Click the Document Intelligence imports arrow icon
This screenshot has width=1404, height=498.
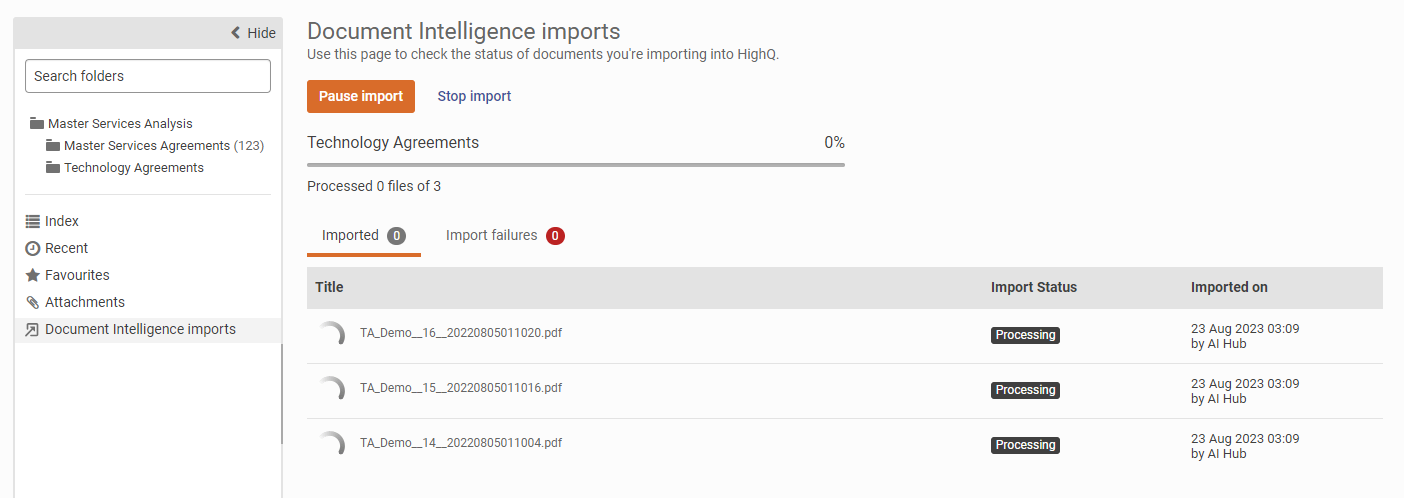pyautogui.click(x=32, y=329)
